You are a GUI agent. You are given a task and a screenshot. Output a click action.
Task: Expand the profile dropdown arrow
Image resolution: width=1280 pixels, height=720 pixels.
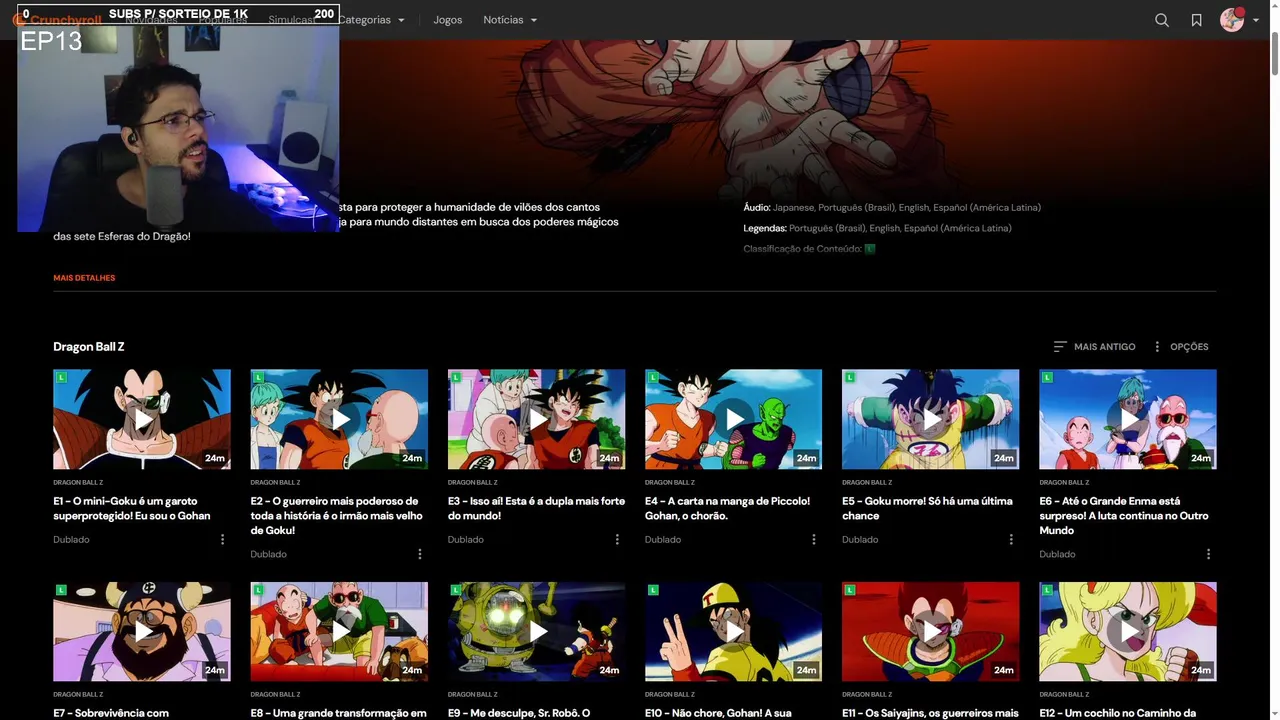click(x=1256, y=20)
